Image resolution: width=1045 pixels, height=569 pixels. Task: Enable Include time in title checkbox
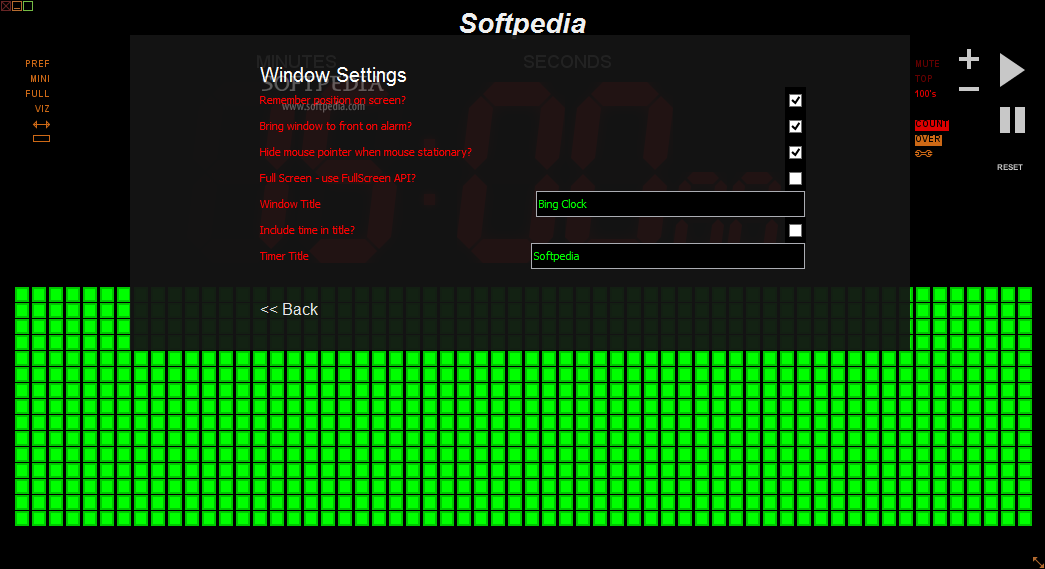(795, 231)
